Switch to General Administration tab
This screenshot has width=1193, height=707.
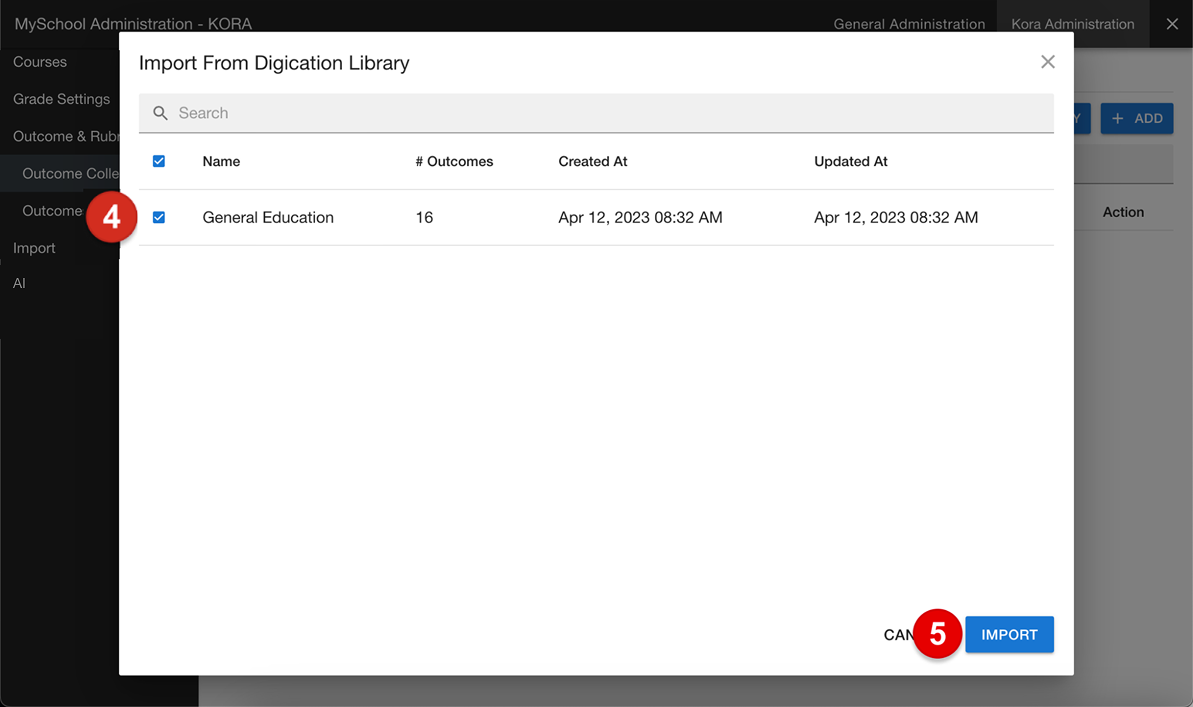click(x=908, y=24)
